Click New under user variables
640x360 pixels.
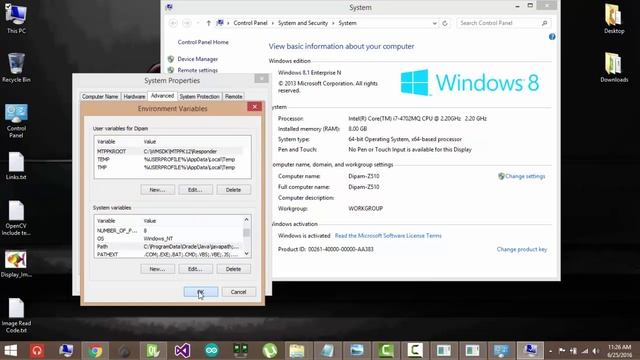tap(158, 190)
